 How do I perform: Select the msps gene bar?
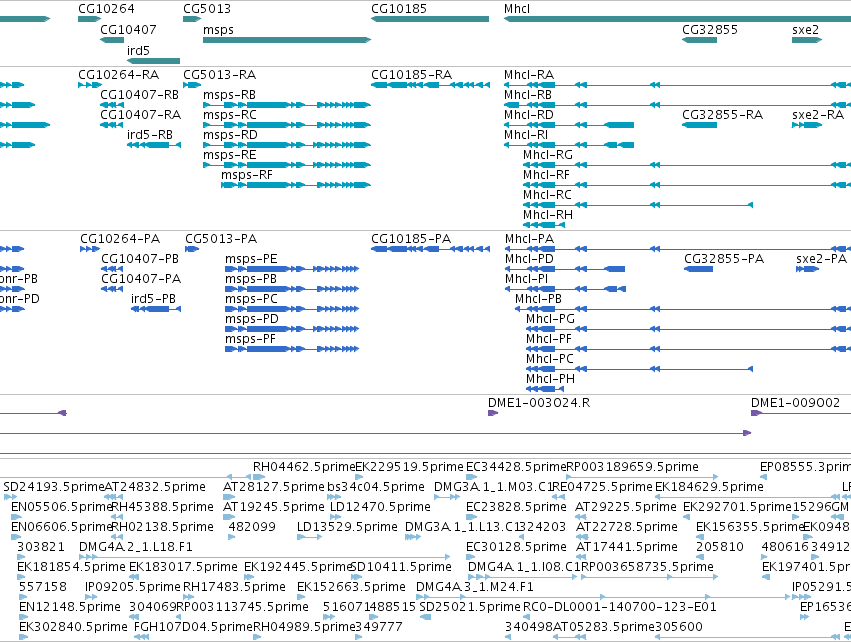coord(287,40)
